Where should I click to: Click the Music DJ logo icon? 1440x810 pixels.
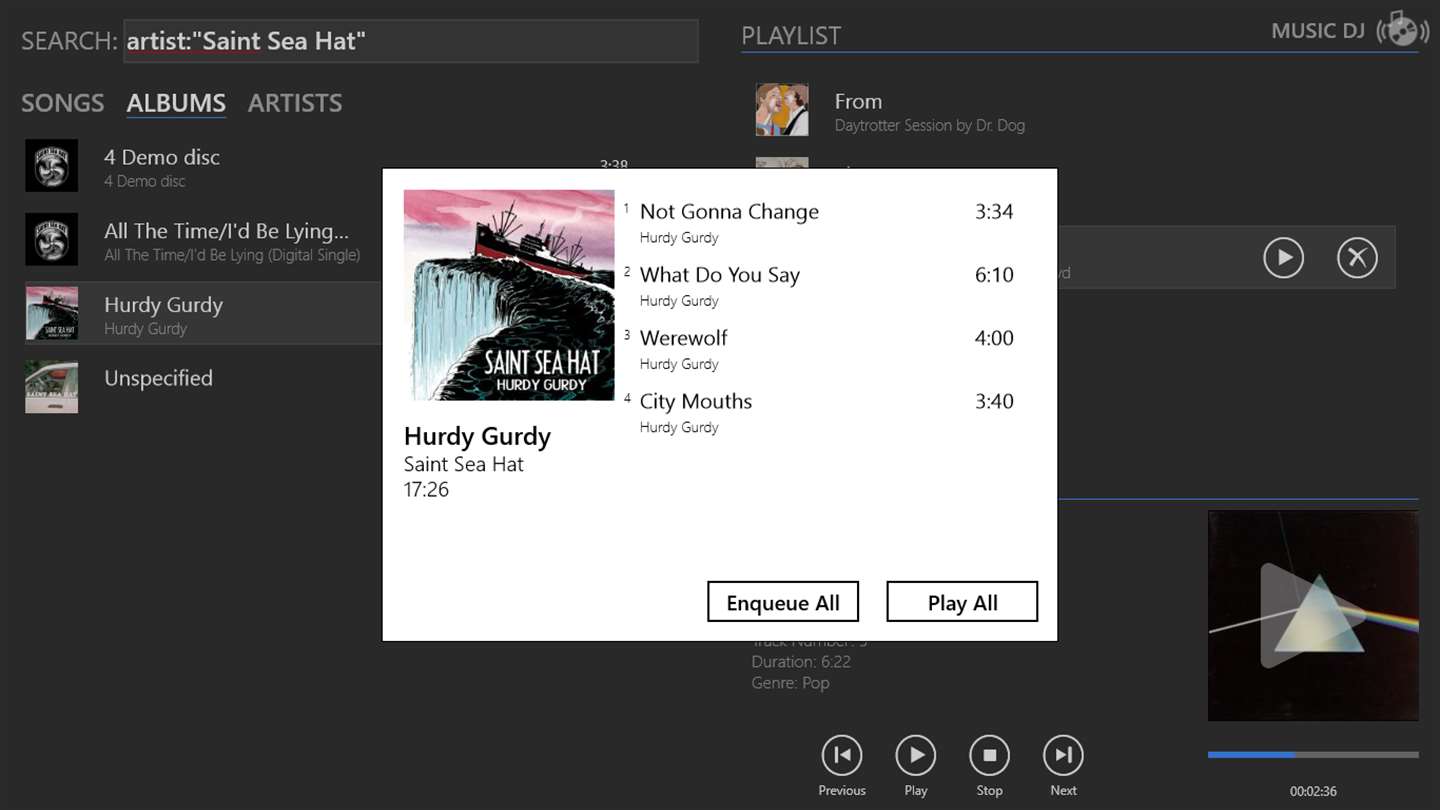pyautogui.click(x=1401, y=30)
